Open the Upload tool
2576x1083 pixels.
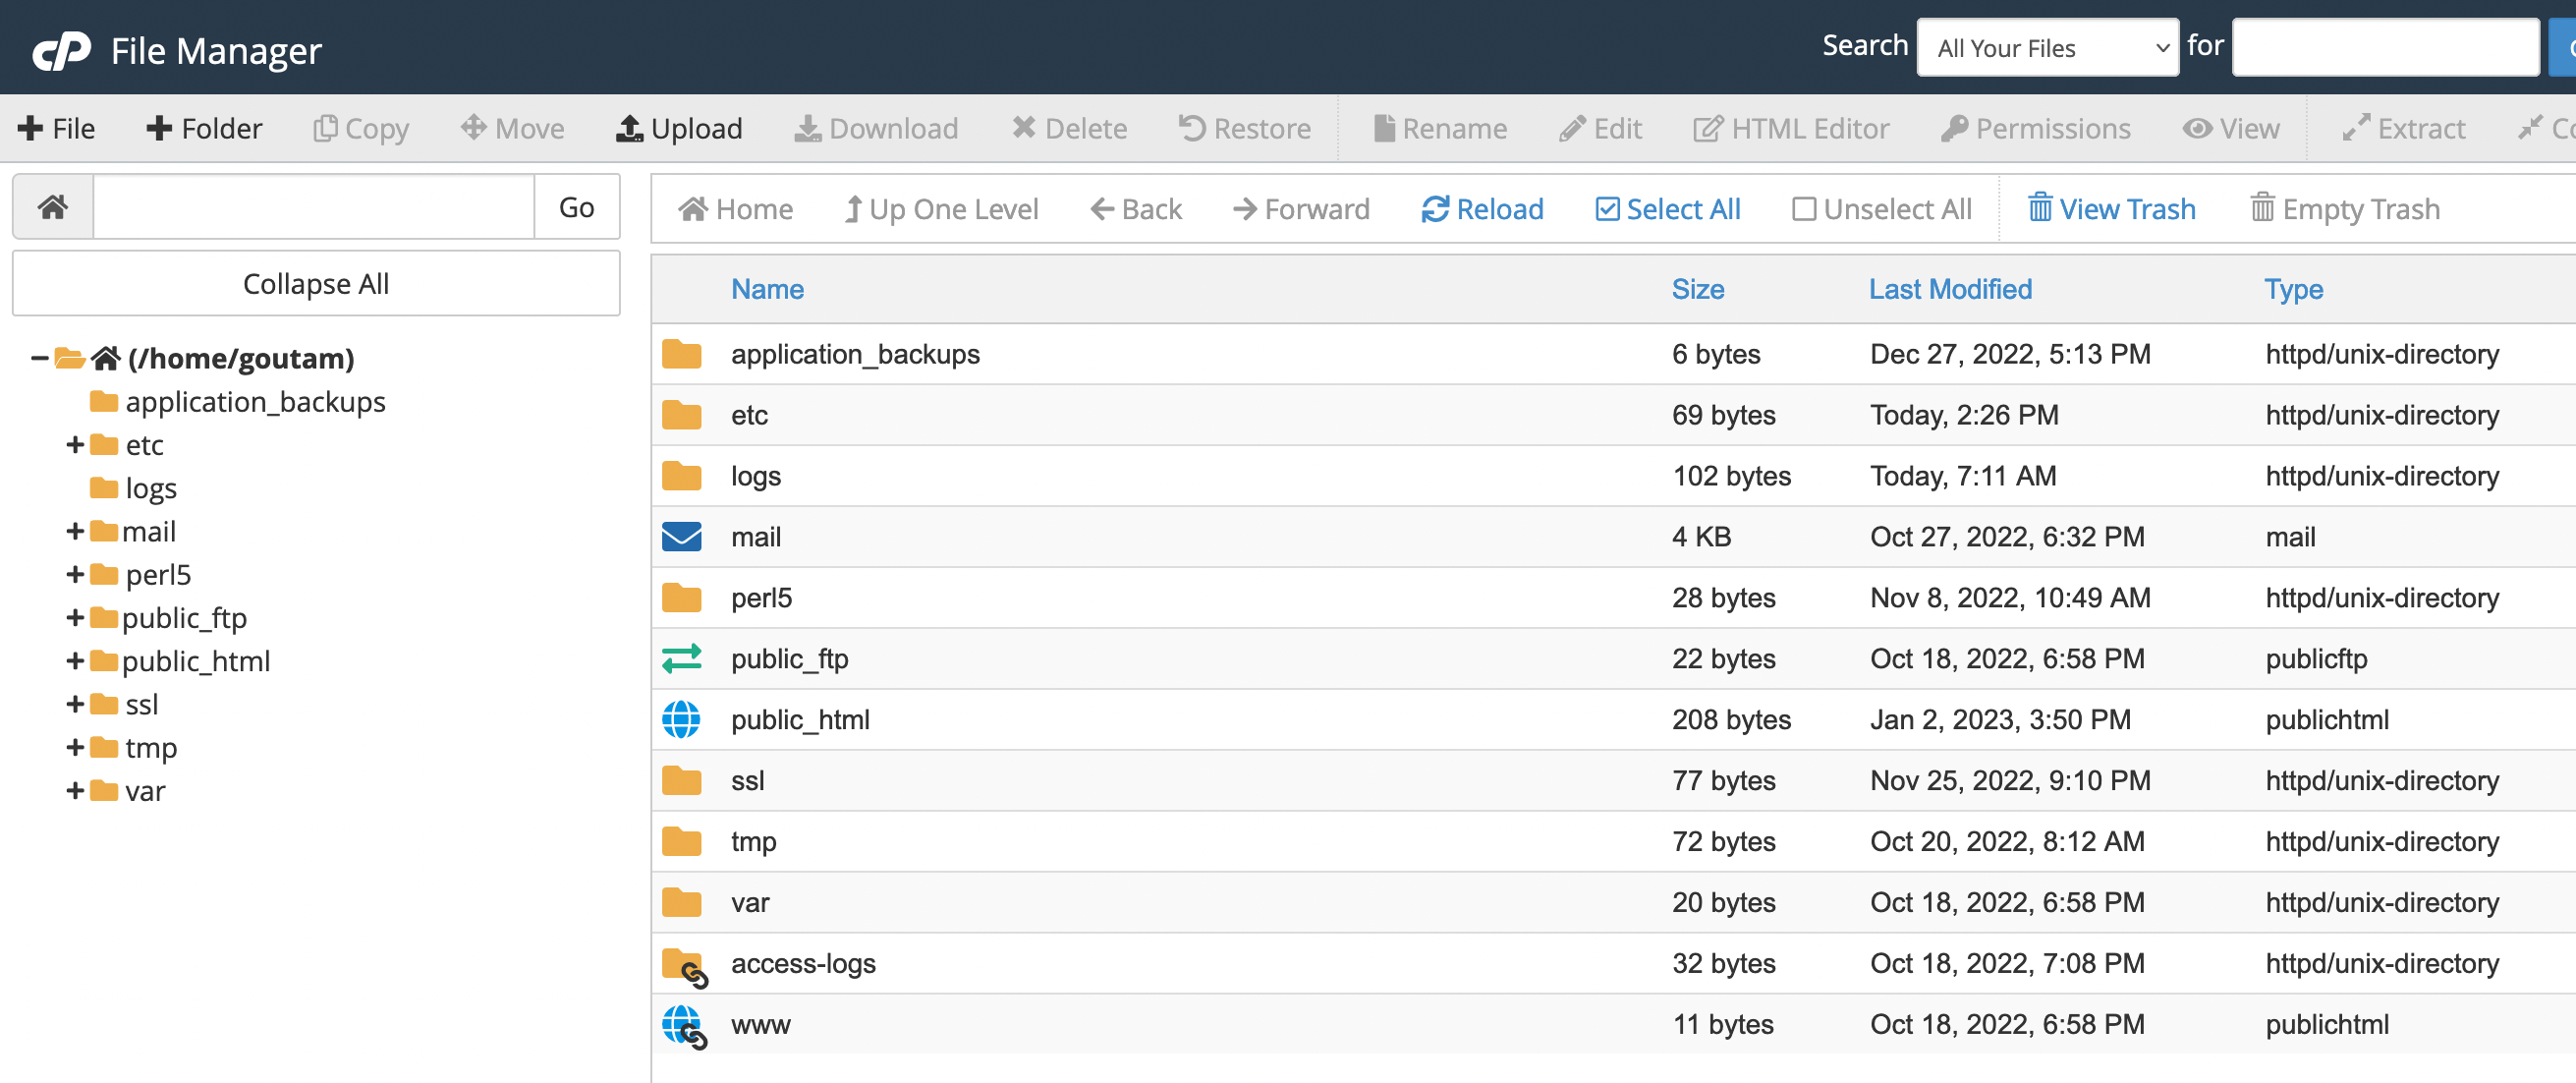tap(679, 128)
